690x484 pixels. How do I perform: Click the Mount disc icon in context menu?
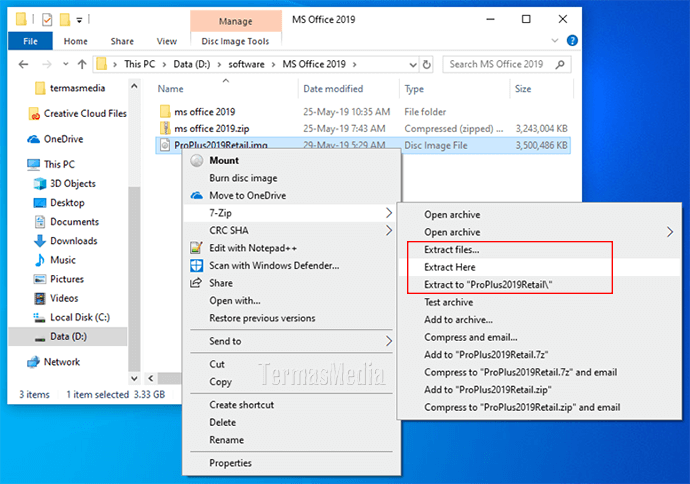(197, 160)
